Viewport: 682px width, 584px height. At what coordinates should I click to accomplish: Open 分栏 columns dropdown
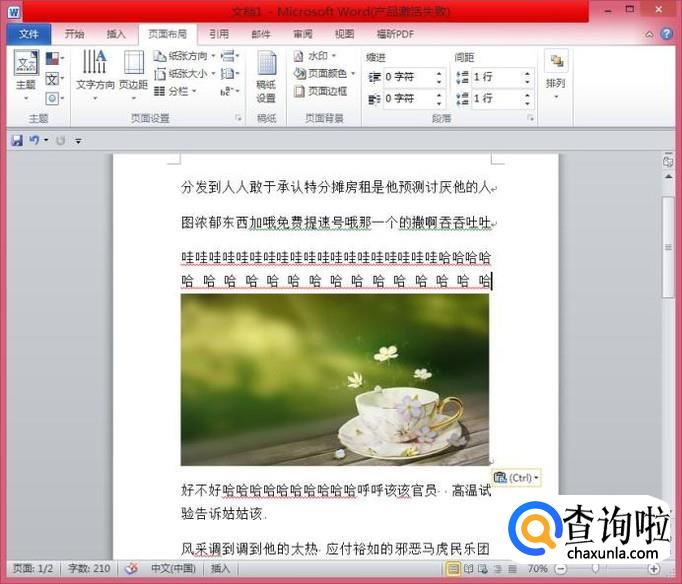coord(175,91)
